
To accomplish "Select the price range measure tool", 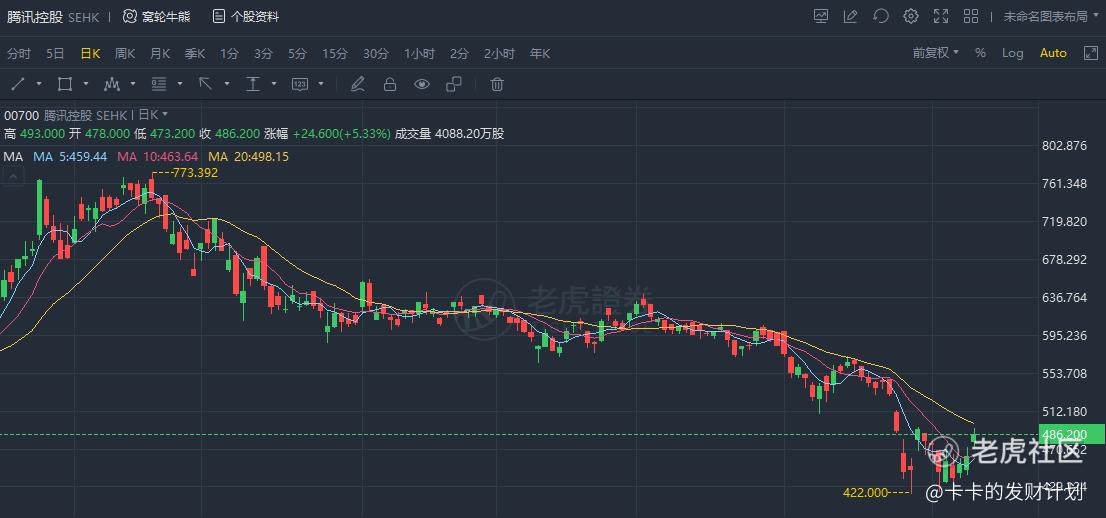I will click(x=253, y=85).
